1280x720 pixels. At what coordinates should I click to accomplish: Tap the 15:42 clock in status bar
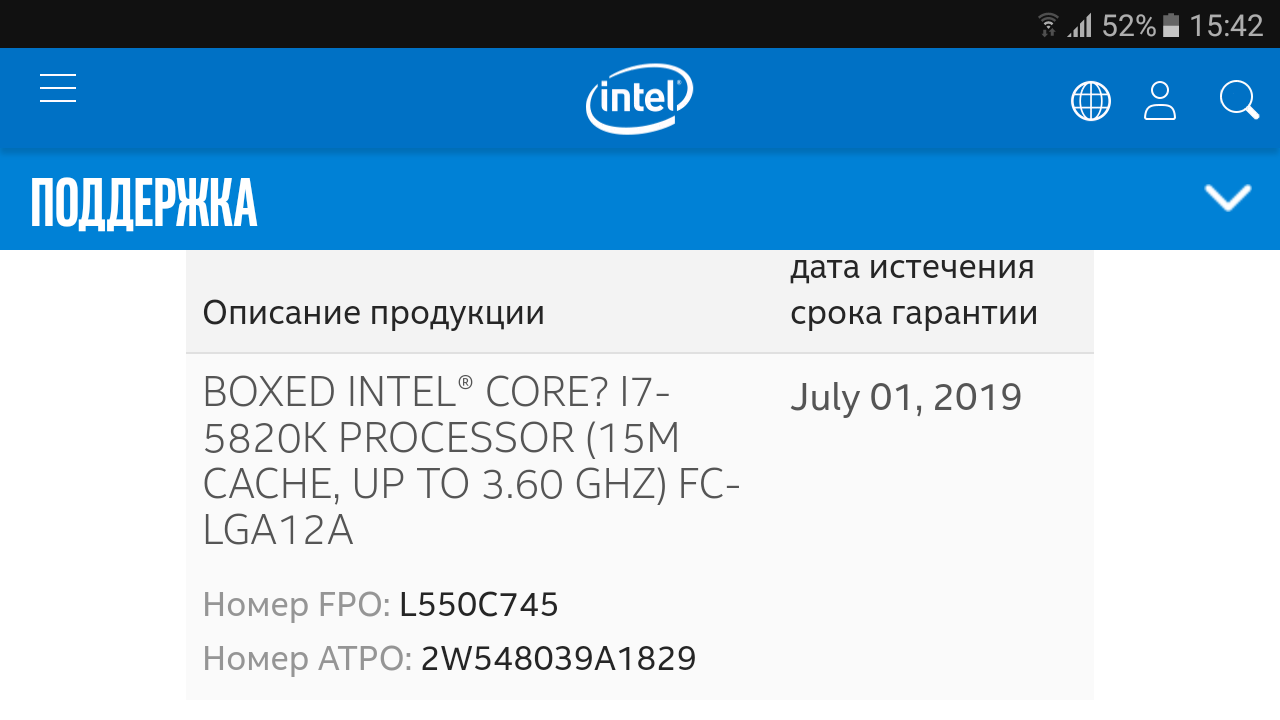pos(1227,25)
